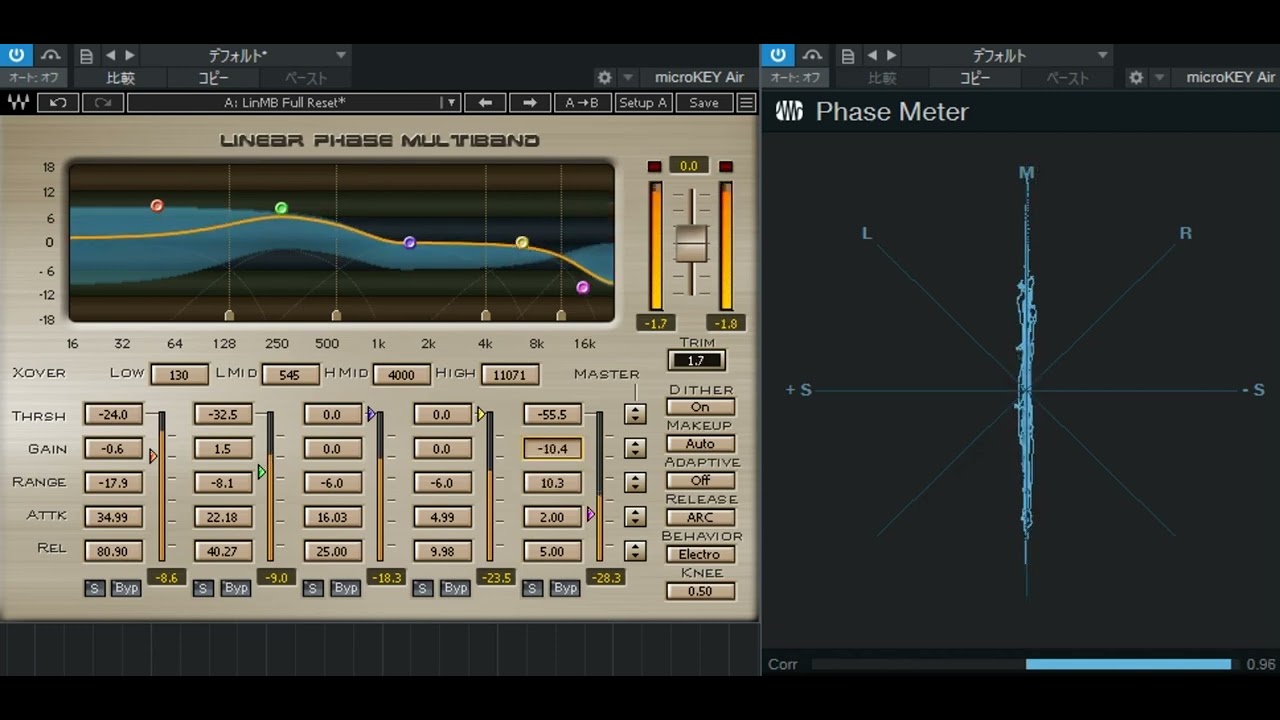The height and width of the screenshot is (720, 1280).
Task: Click the Waves Save button
Action: (x=704, y=102)
